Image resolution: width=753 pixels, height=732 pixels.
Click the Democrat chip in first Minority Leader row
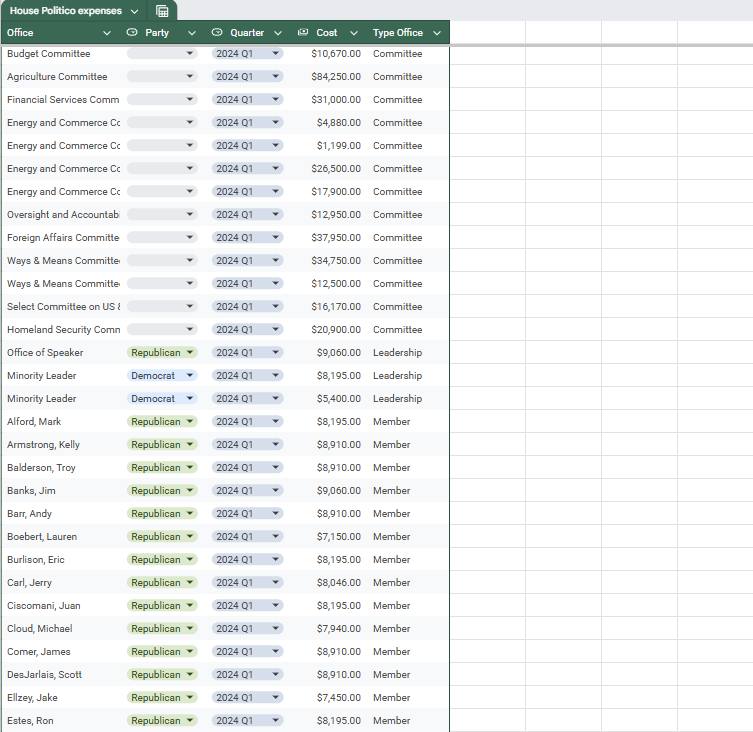point(153,376)
